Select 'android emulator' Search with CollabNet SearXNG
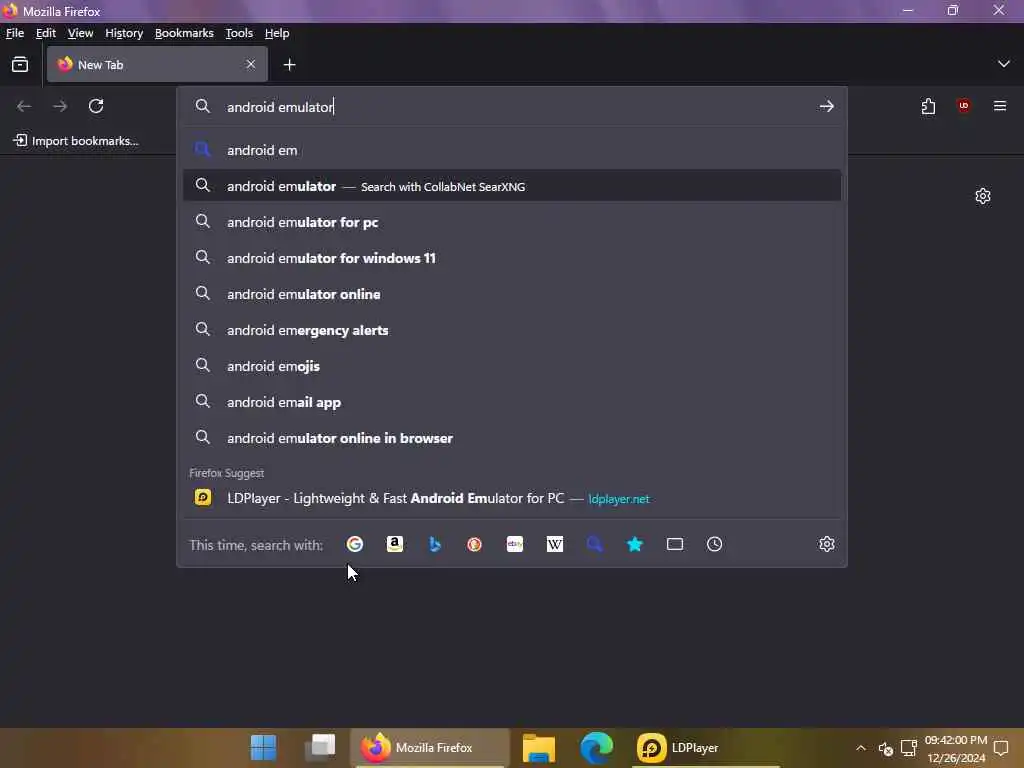Screen dimensions: 1024x768 [x=512, y=186]
